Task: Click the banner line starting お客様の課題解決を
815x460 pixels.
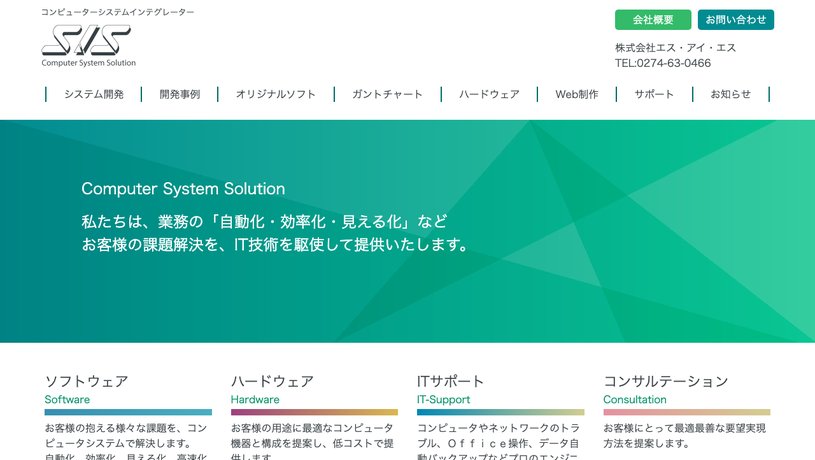Action: [275, 244]
